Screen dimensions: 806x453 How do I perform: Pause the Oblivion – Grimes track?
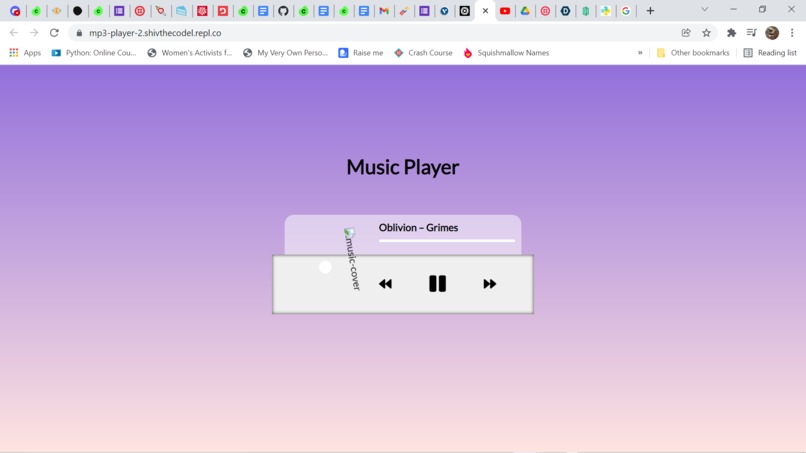[x=437, y=284]
